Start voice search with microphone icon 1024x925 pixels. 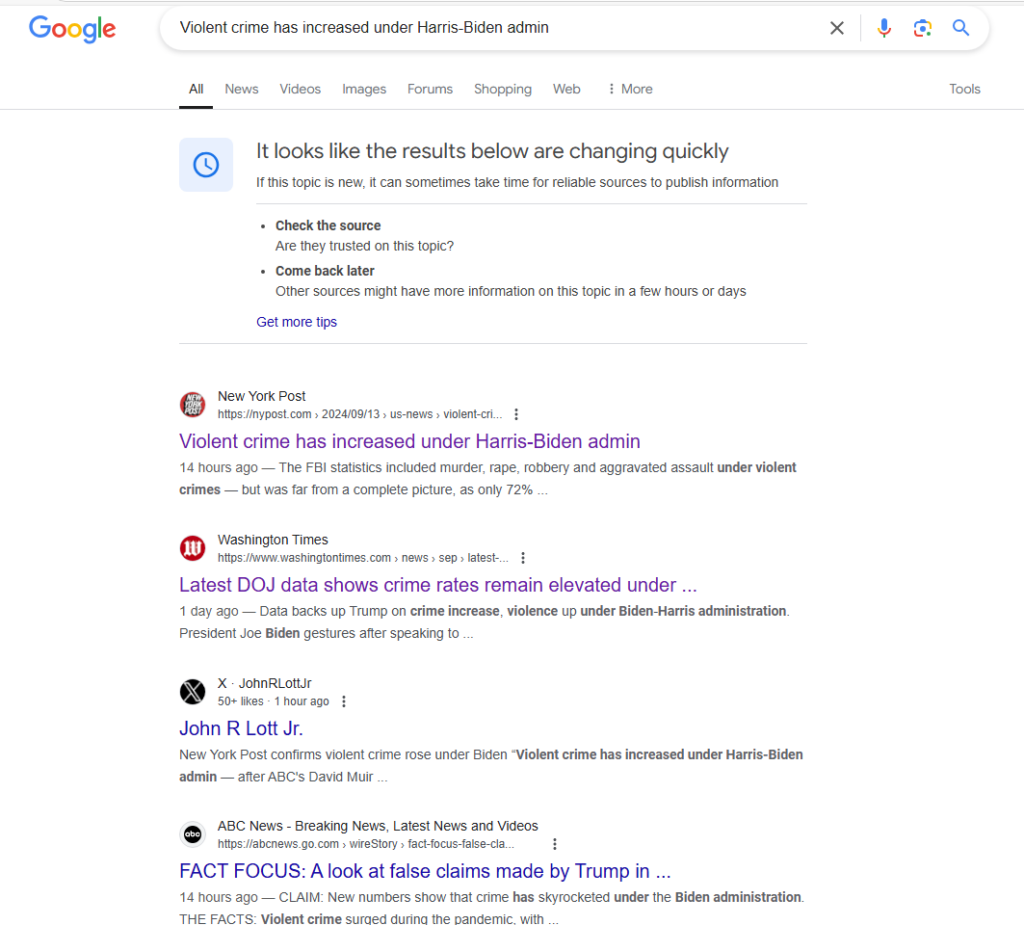pos(884,28)
